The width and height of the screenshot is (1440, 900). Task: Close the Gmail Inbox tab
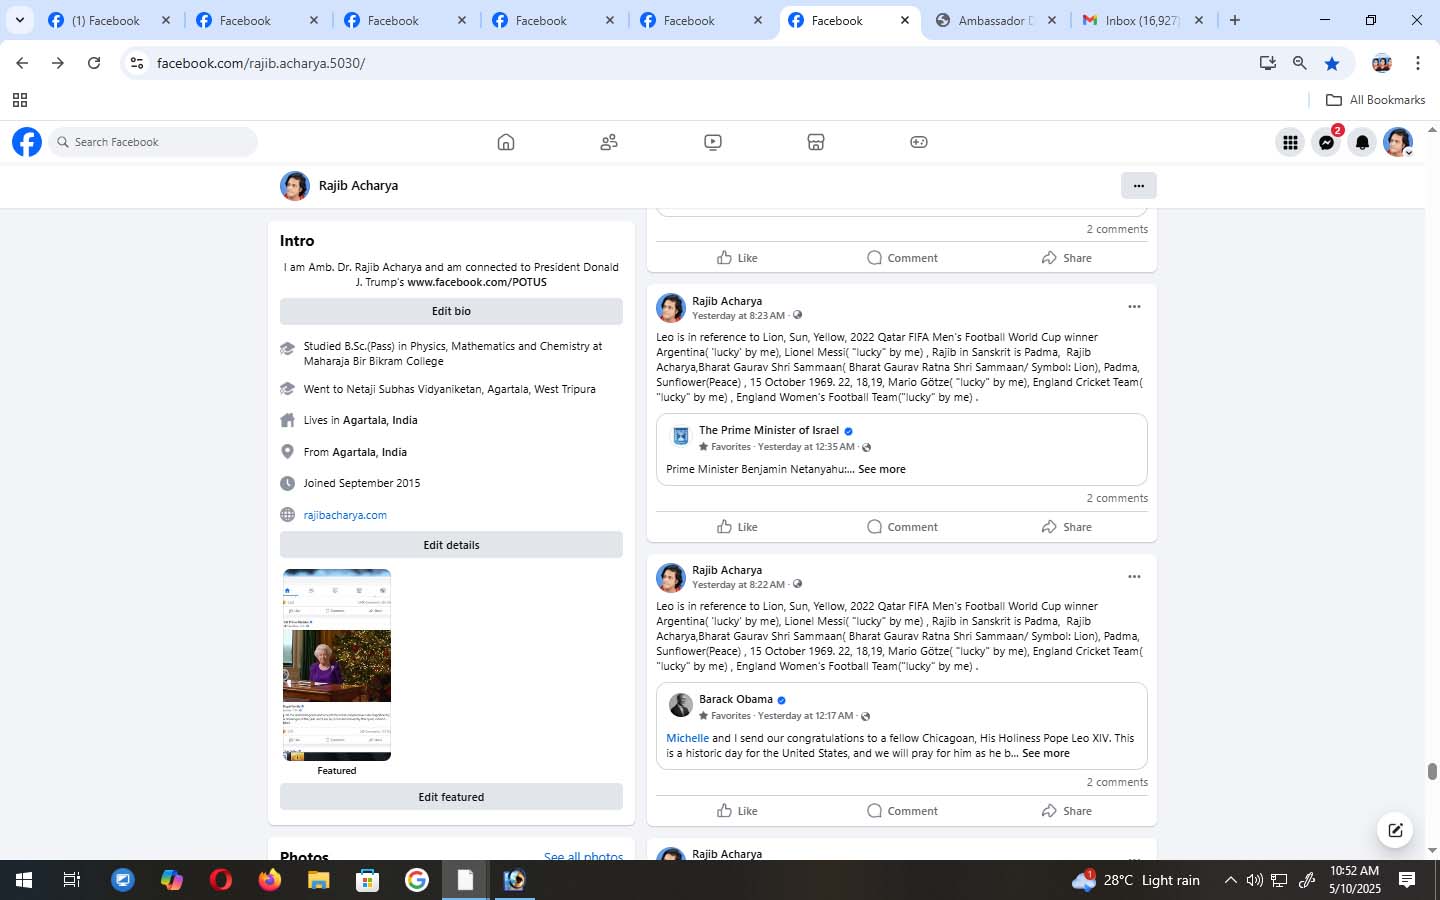pyautogui.click(x=1199, y=20)
